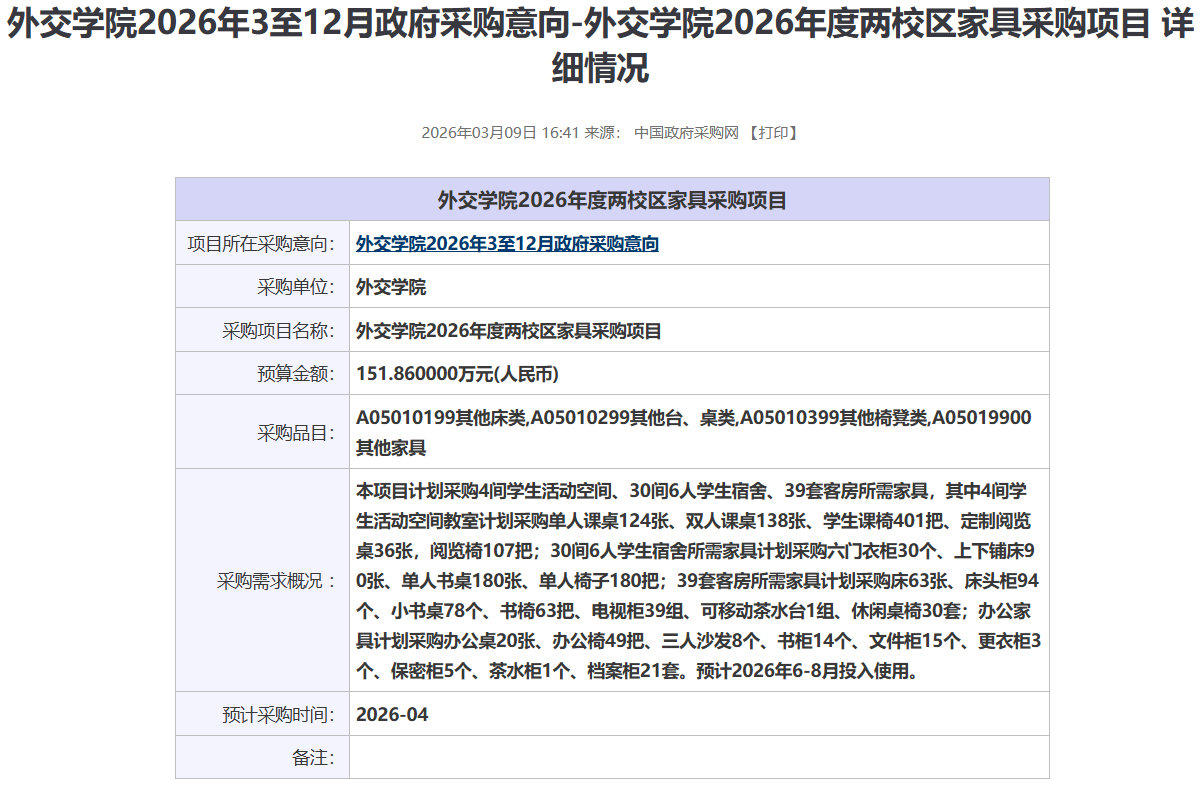Click the 项目所在采购意向 label cell
The height and width of the screenshot is (786, 1201).
click(262, 244)
